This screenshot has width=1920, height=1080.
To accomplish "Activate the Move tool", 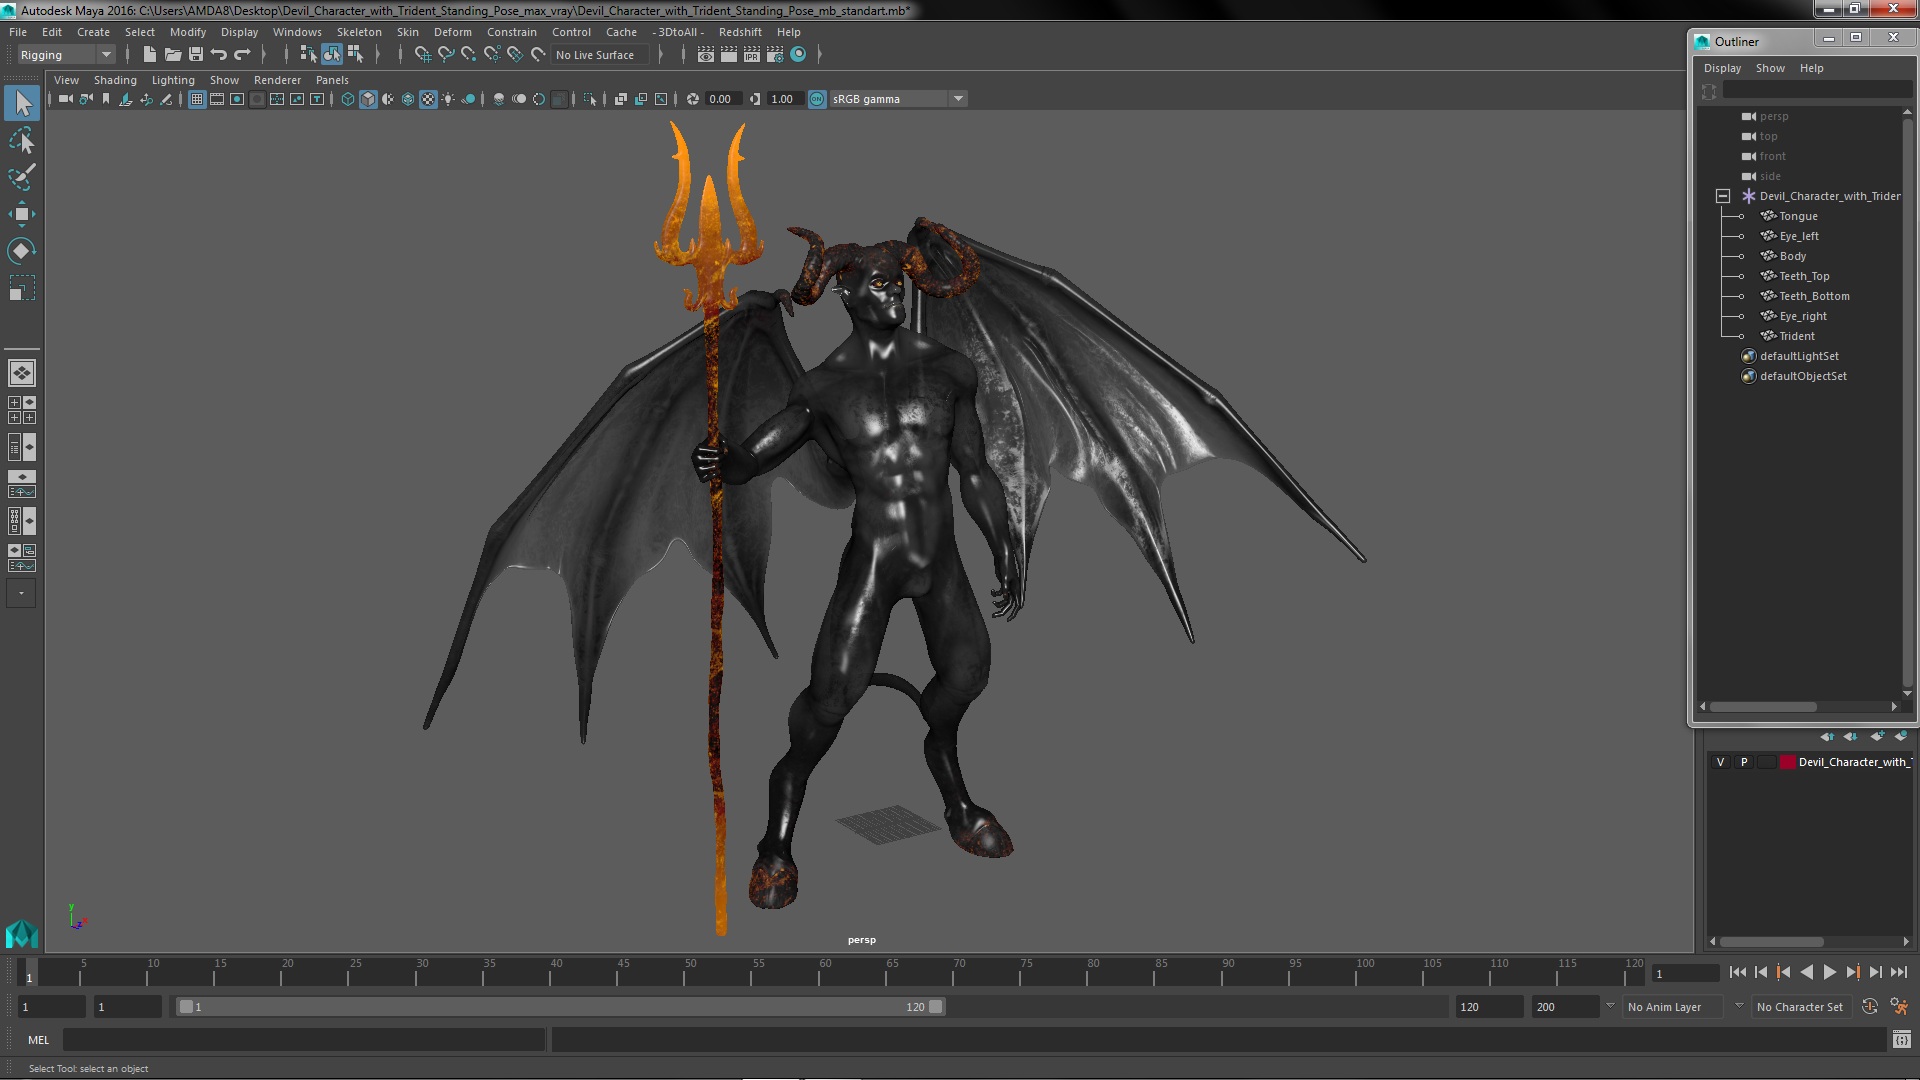I will pyautogui.click(x=21, y=214).
